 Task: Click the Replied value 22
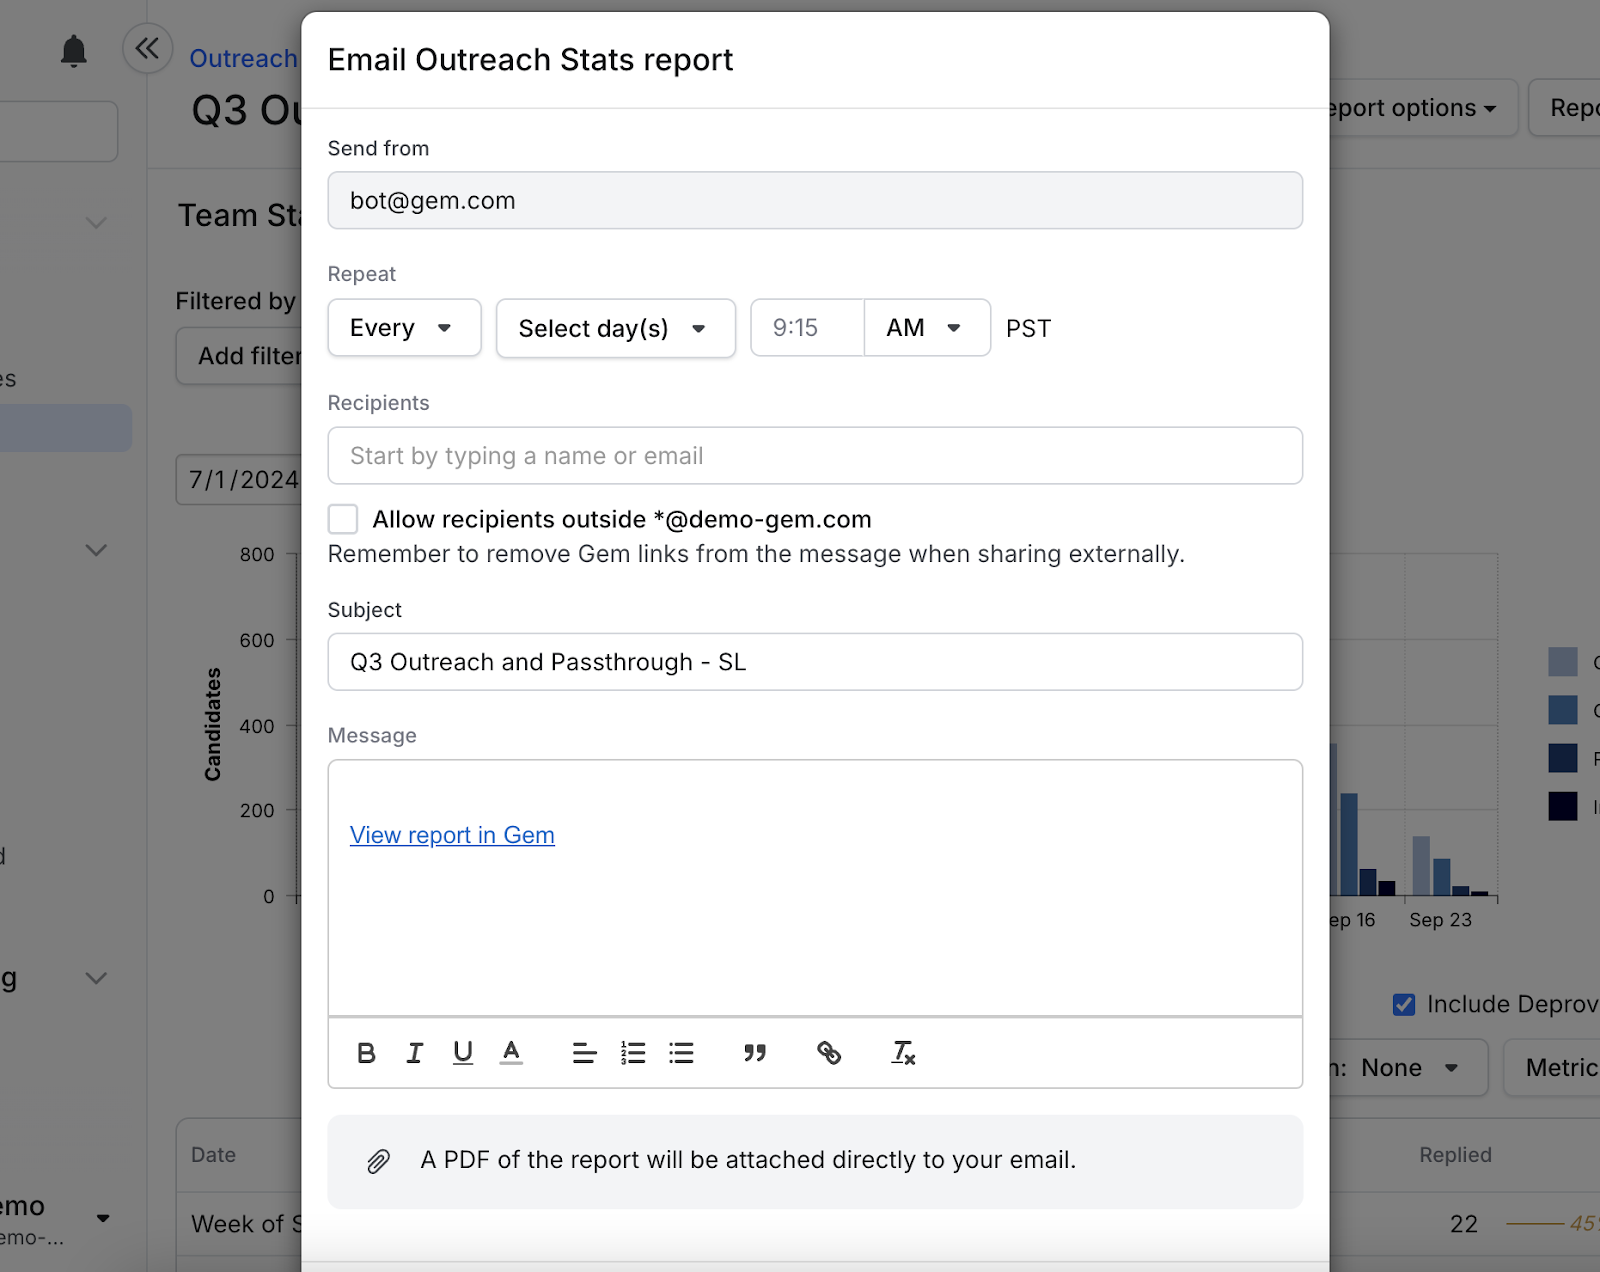pos(1464,1224)
